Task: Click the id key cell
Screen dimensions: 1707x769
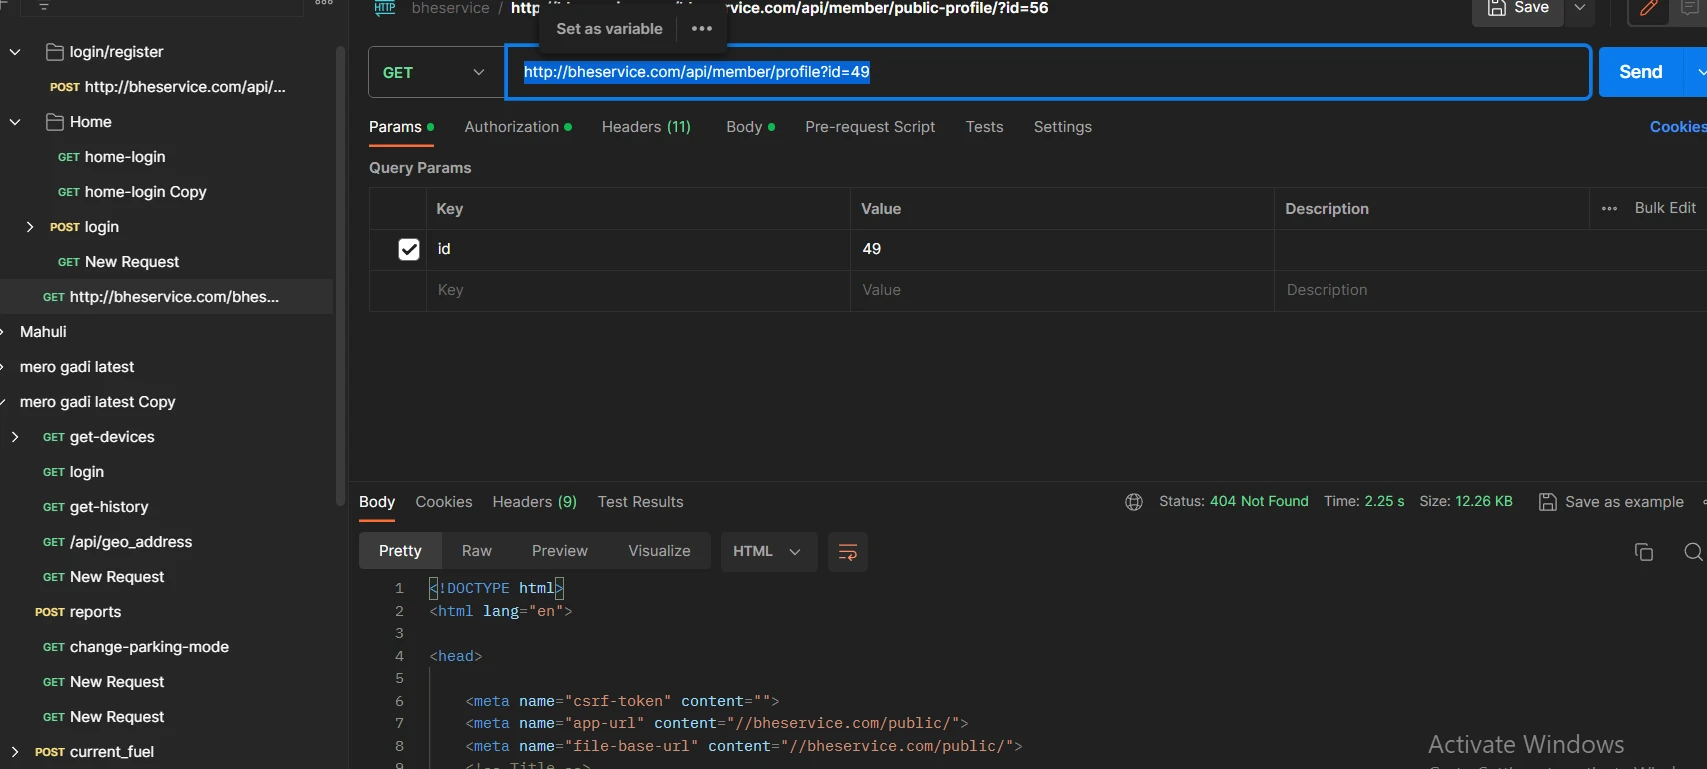Action: 638,249
